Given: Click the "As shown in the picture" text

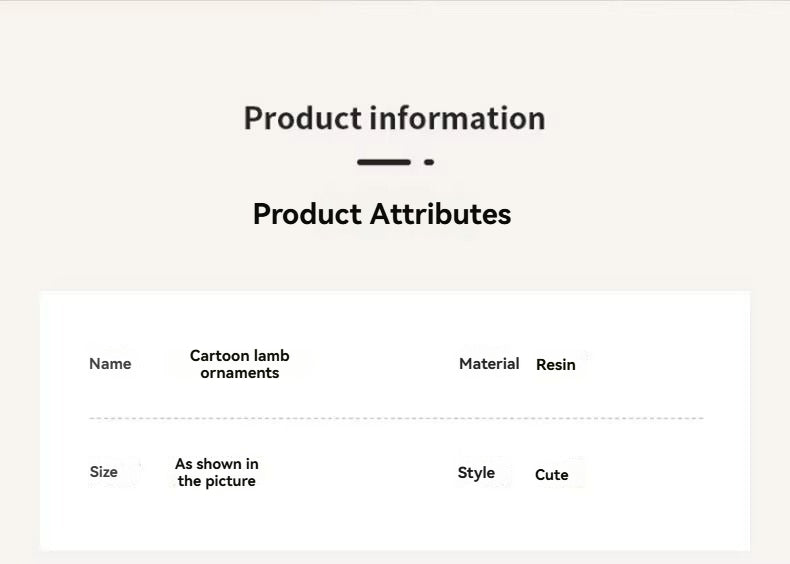Looking at the screenshot, I should click(x=217, y=472).
